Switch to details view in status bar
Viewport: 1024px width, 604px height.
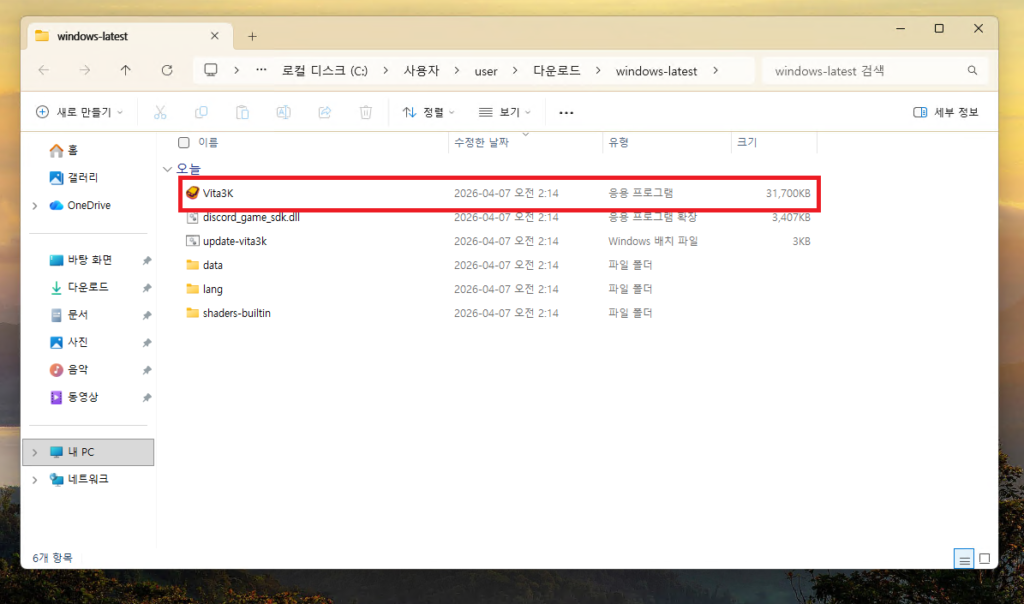pyautogui.click(x=963, y=558)
